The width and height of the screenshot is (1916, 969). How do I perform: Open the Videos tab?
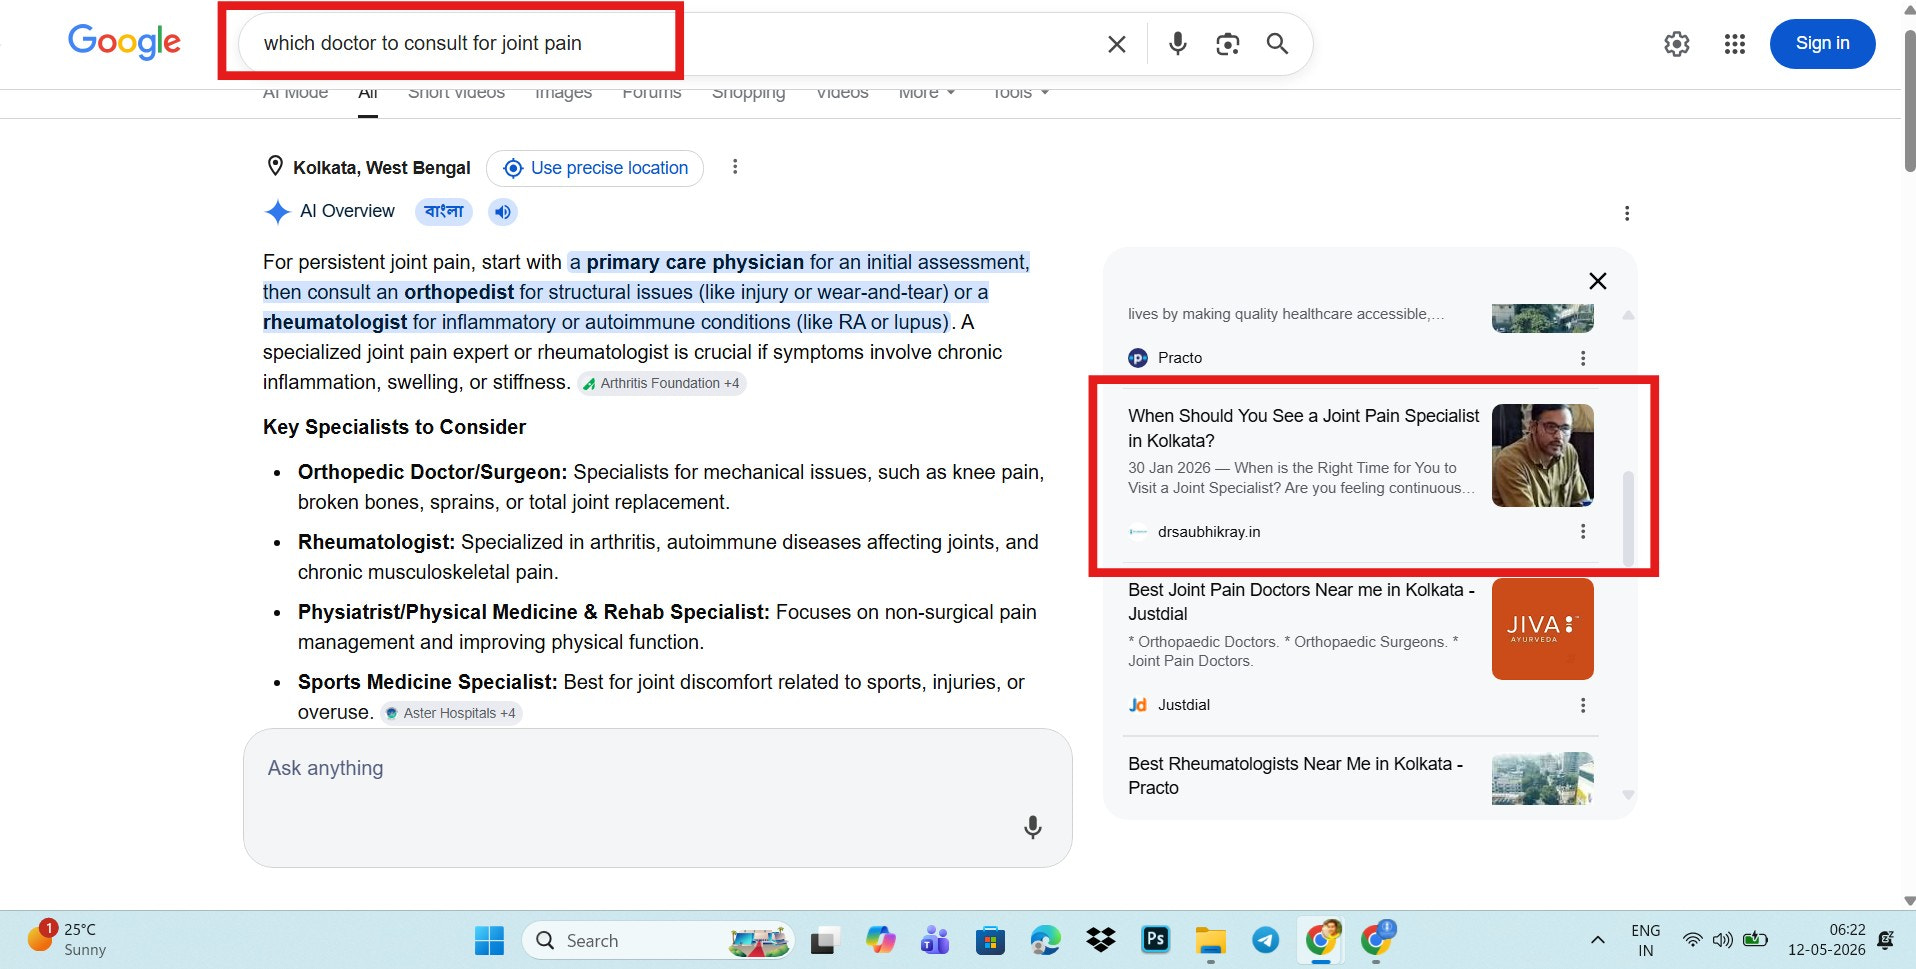(842, 93)
